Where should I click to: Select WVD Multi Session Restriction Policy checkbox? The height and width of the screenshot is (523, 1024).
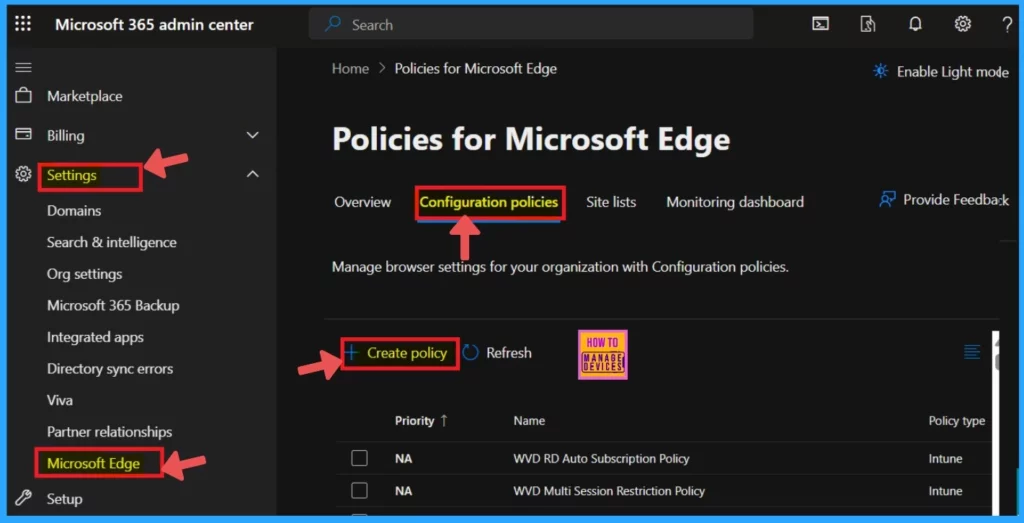(359, 490)
